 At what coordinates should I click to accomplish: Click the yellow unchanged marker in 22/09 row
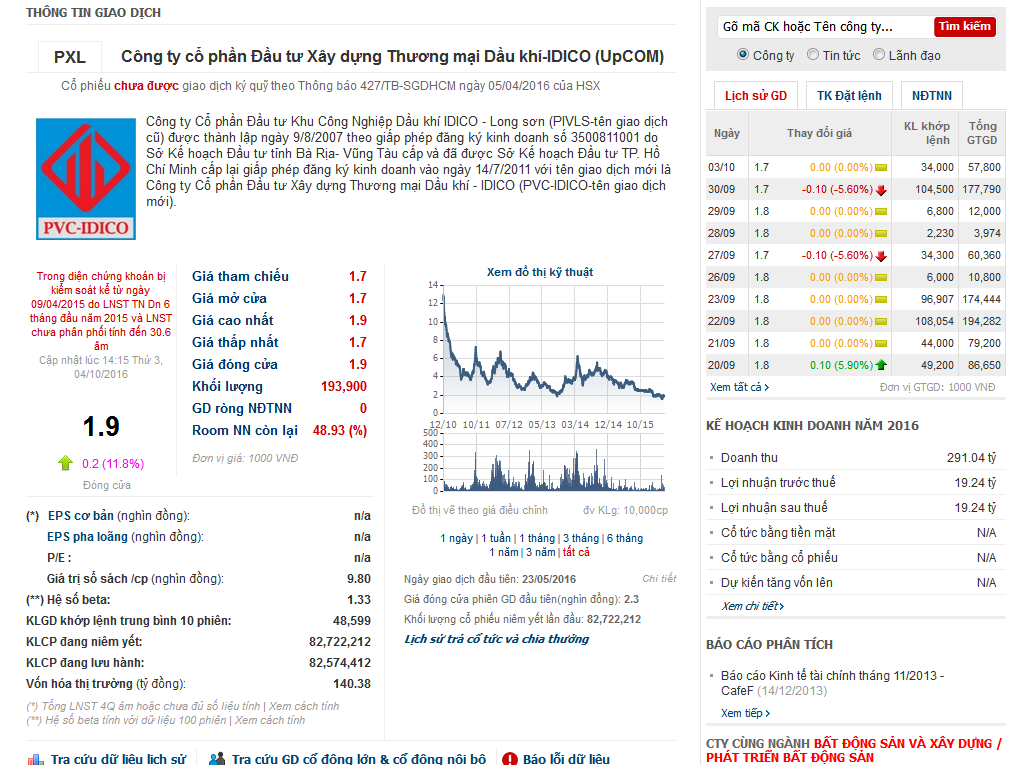click(881, 321)
